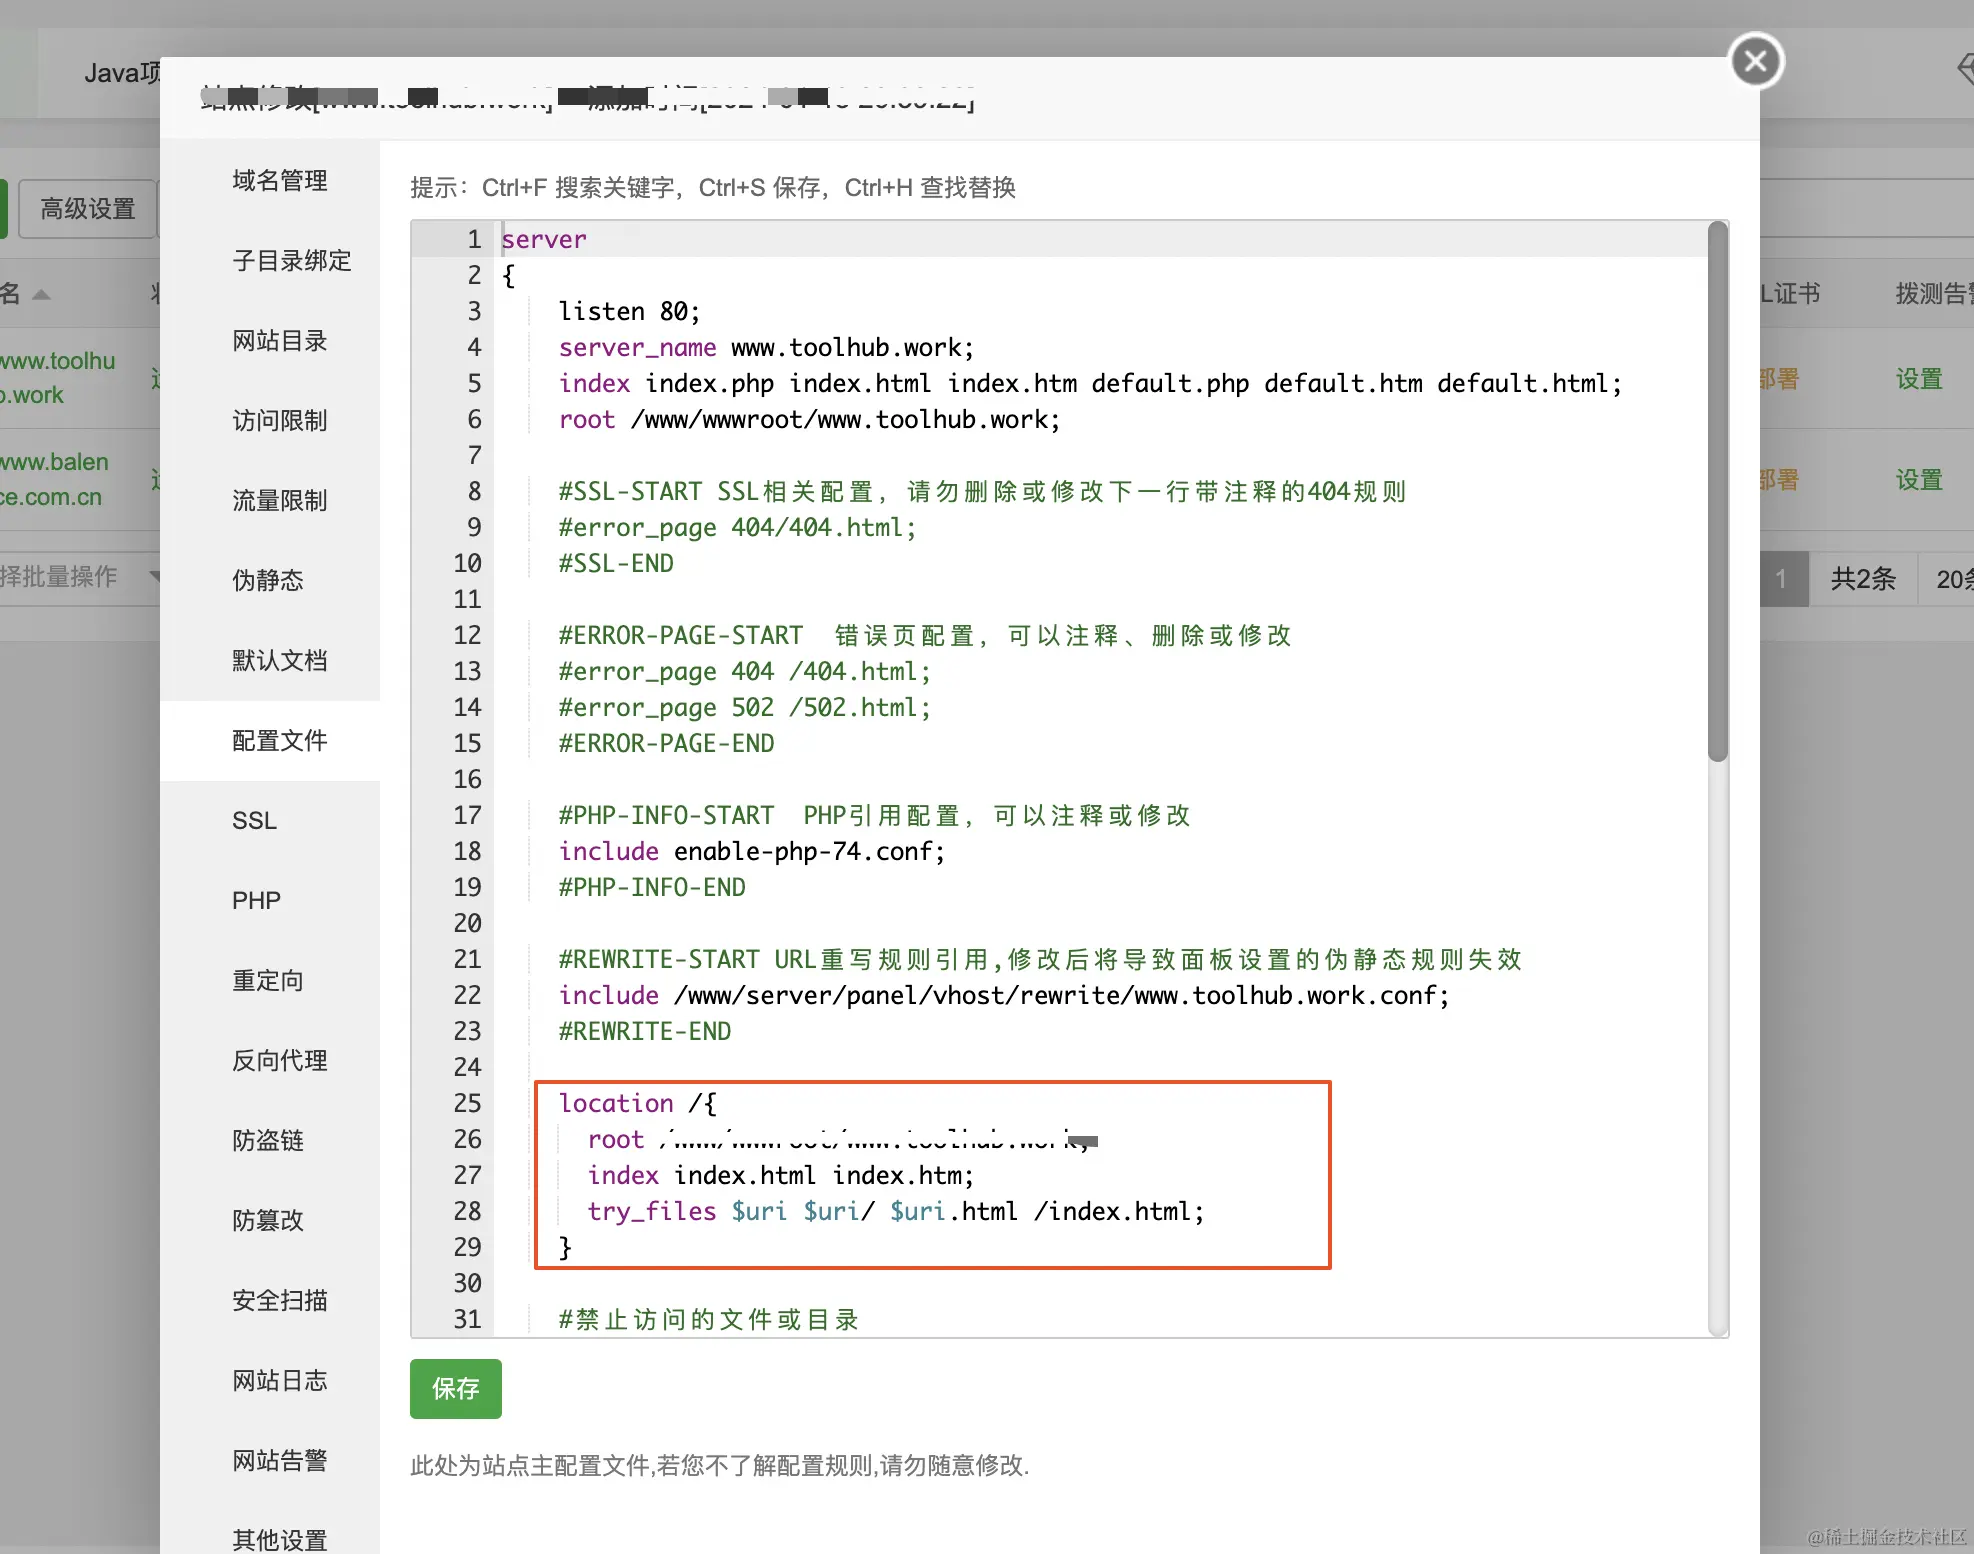Open 反向代理 reverse proxy tab
Screen dimensions: 1974x1554
(279, 1061)
